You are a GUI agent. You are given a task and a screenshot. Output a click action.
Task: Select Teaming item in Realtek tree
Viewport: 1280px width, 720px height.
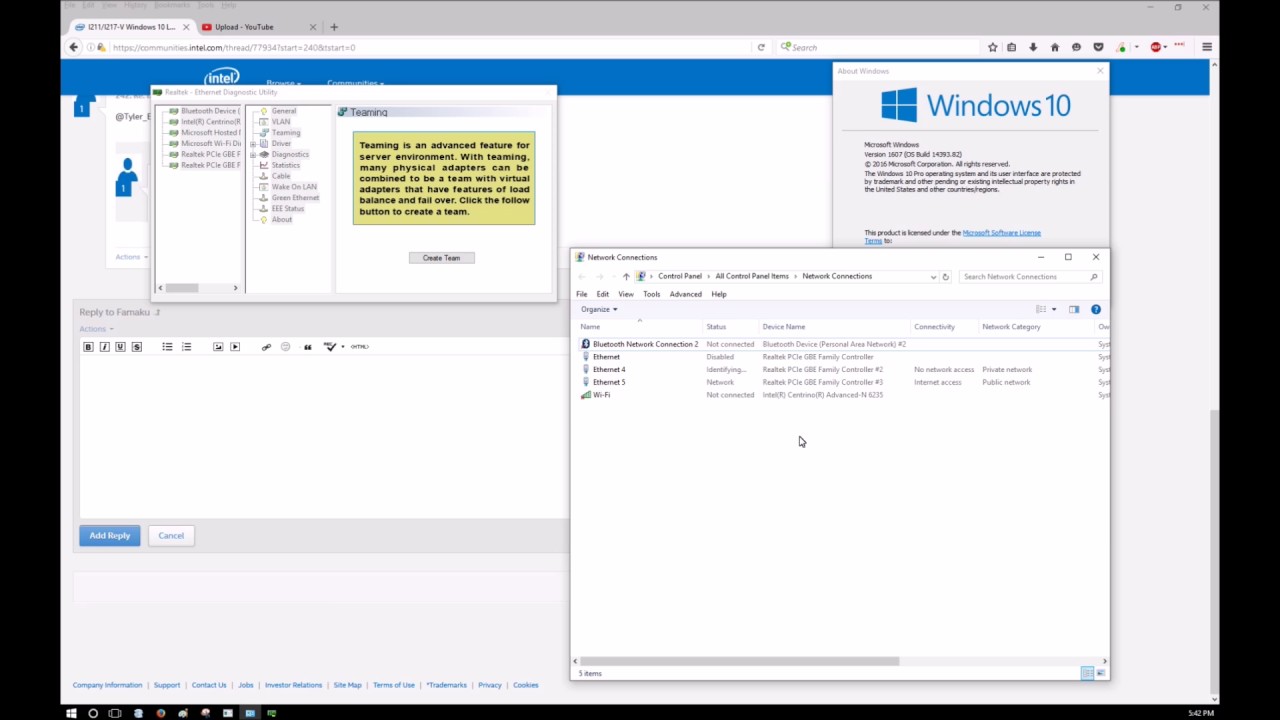point(286,133)
